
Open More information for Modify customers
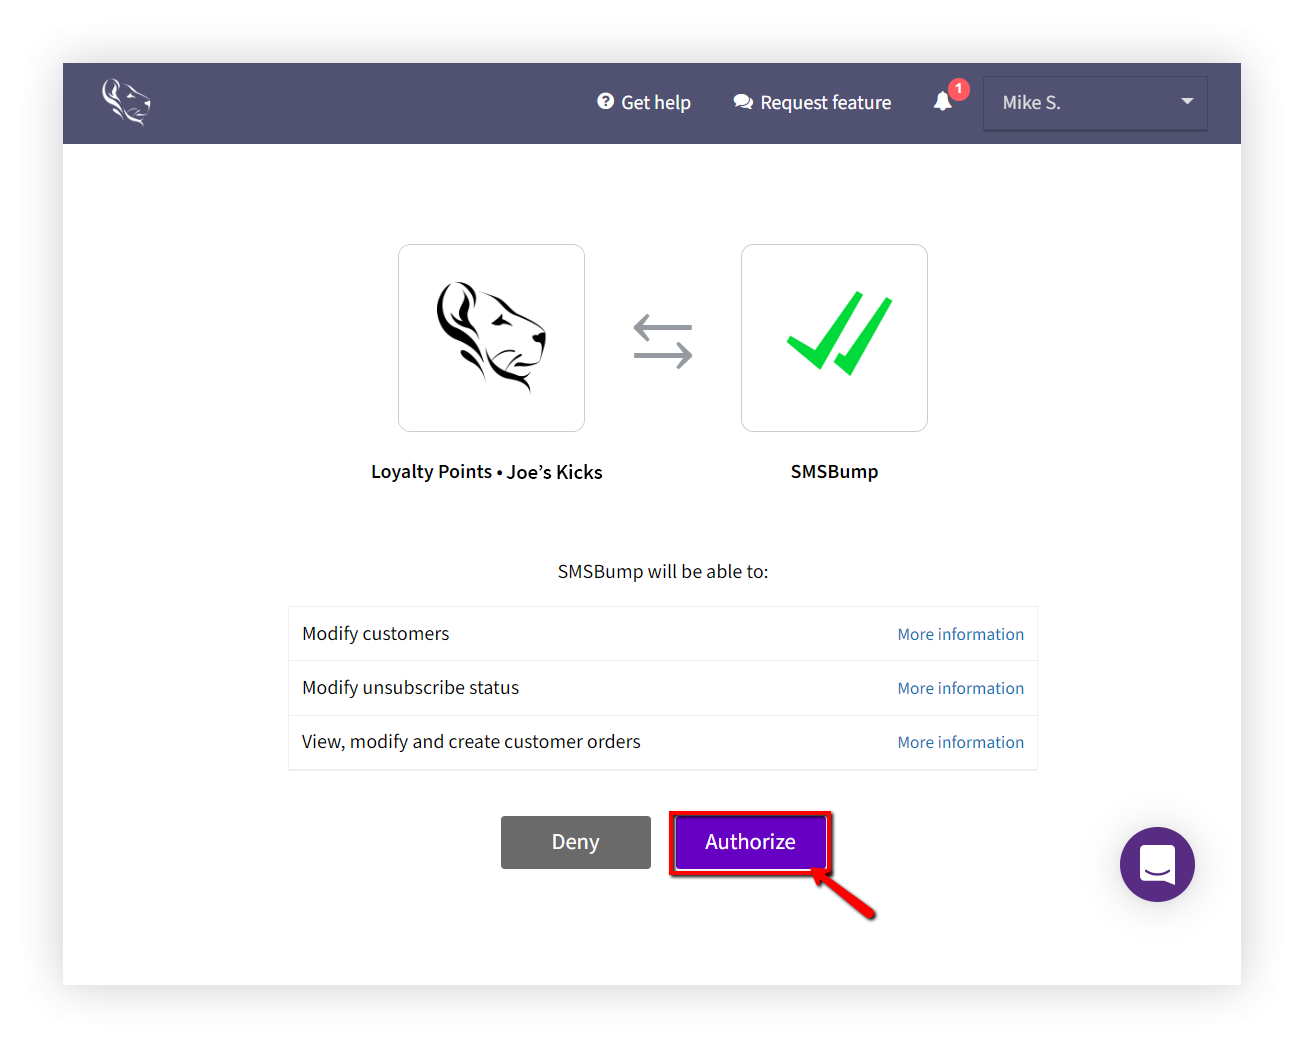[x=960, y=634]
